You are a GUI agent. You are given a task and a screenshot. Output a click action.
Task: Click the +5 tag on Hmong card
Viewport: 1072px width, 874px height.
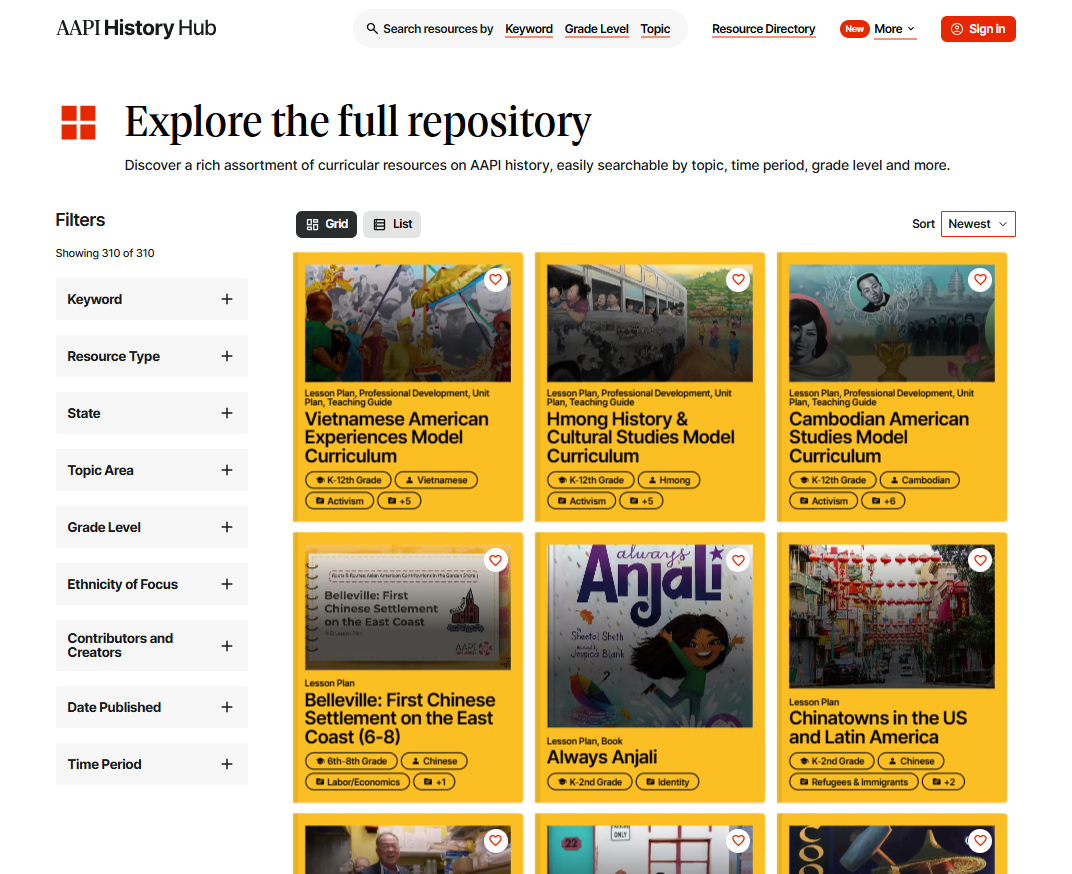641,501
